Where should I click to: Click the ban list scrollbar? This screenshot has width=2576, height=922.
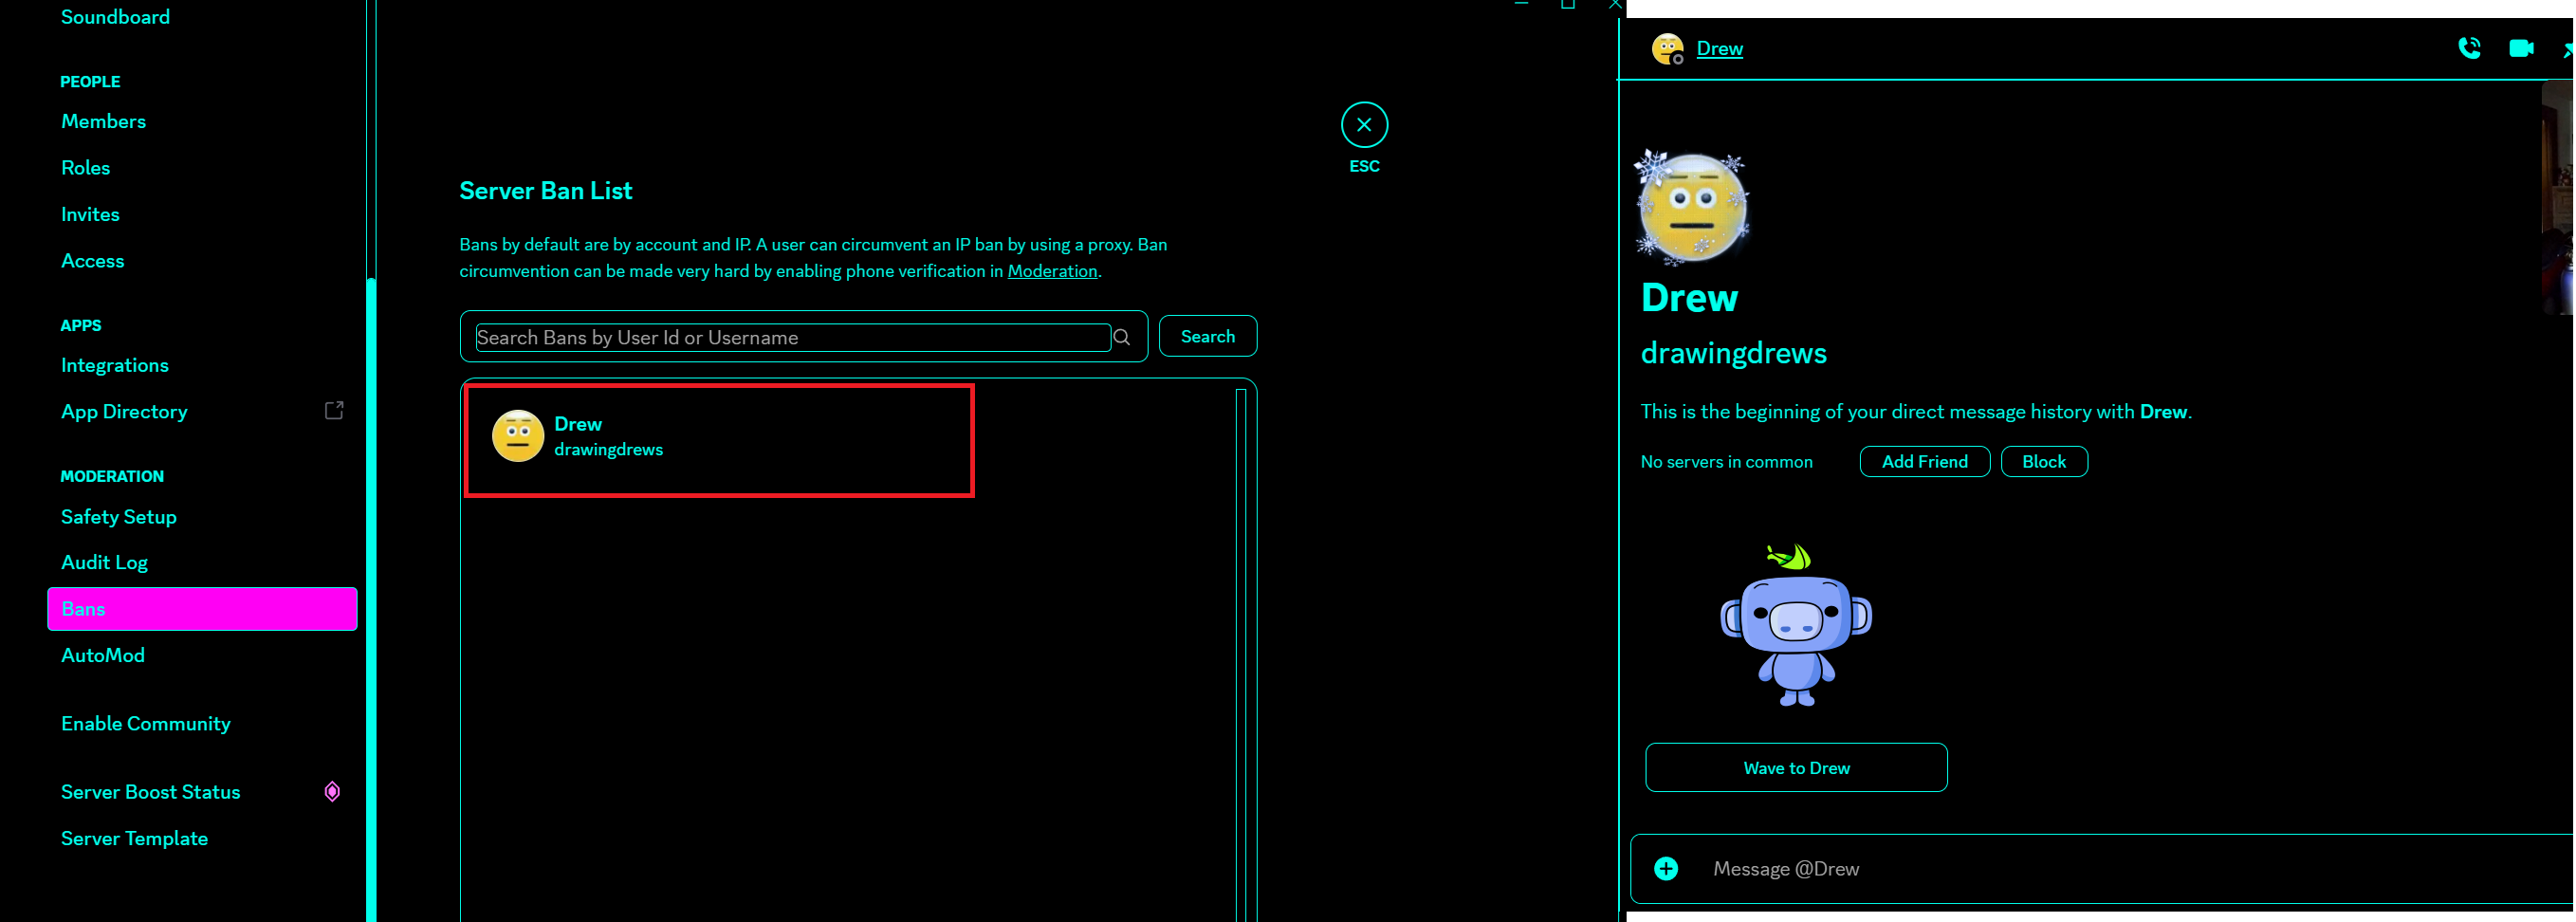point(1240,655)
